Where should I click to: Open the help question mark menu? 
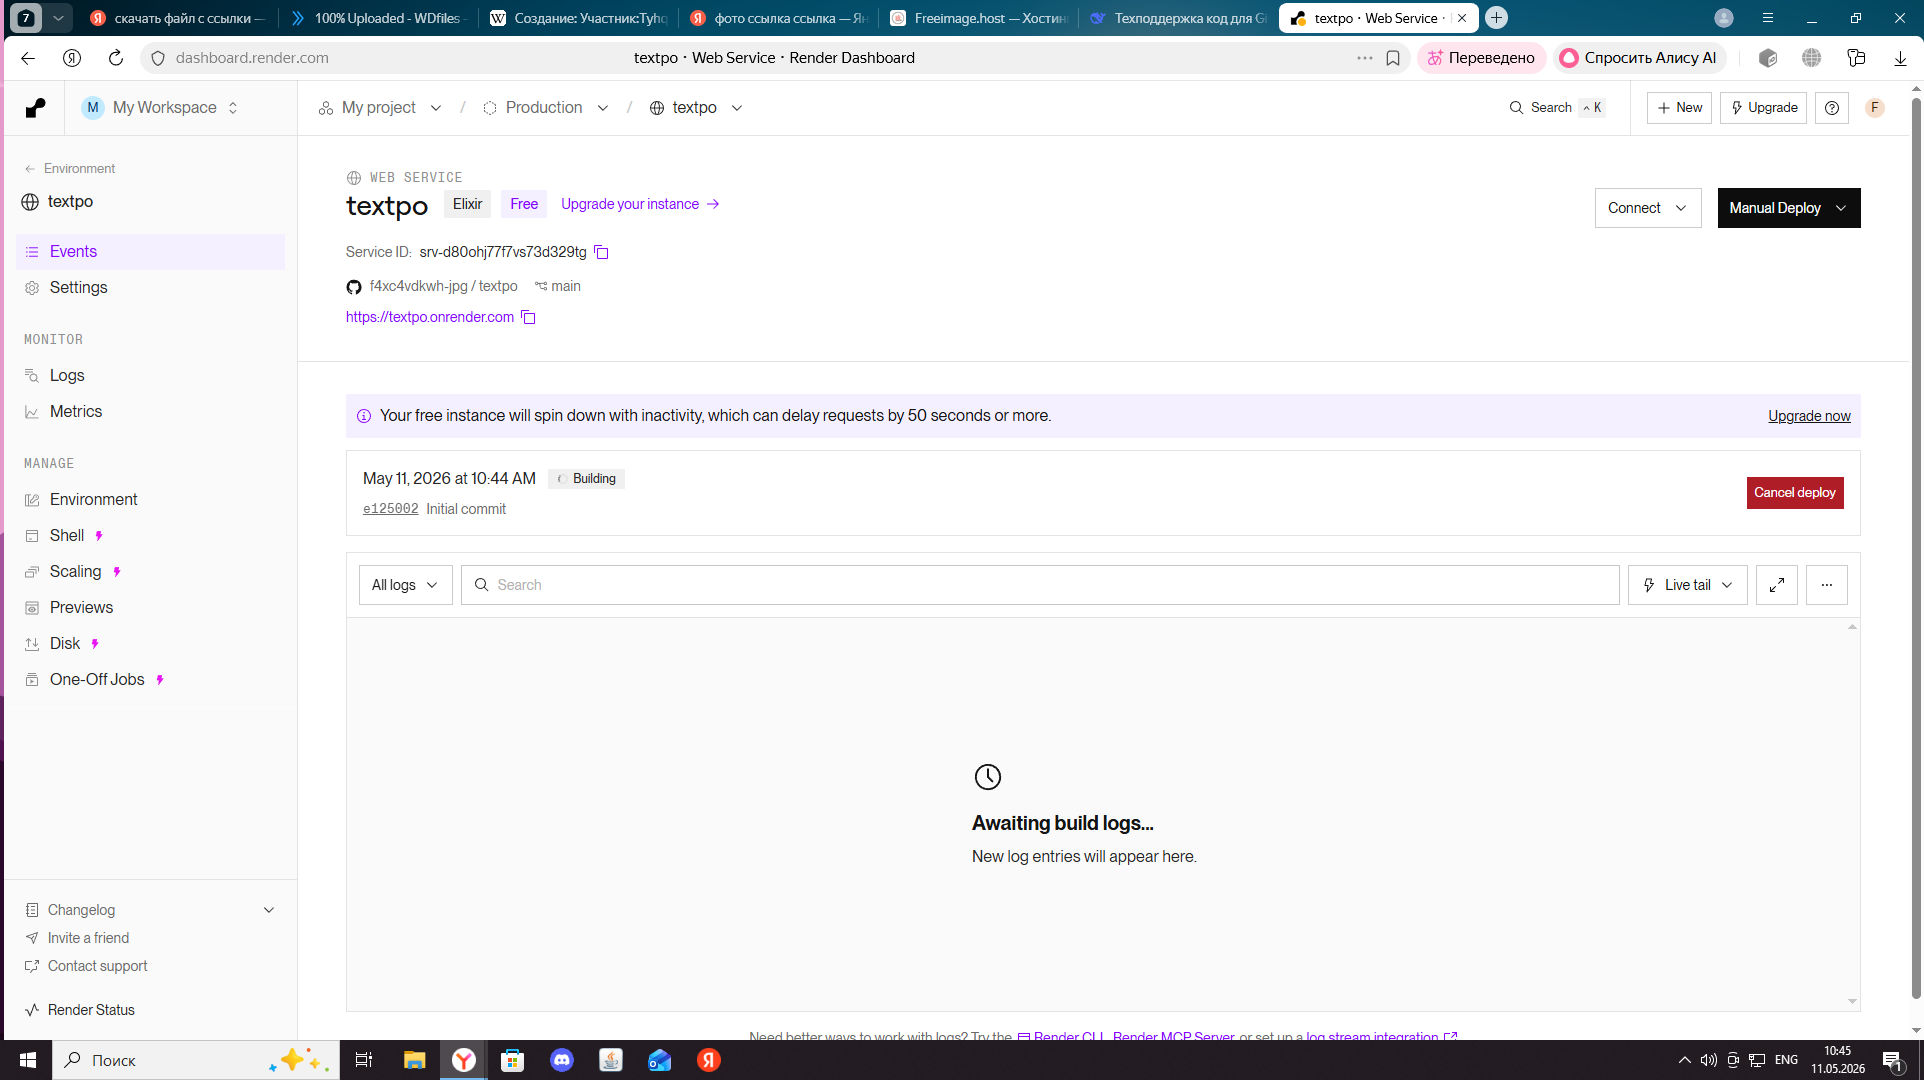tap(1832, 108)
